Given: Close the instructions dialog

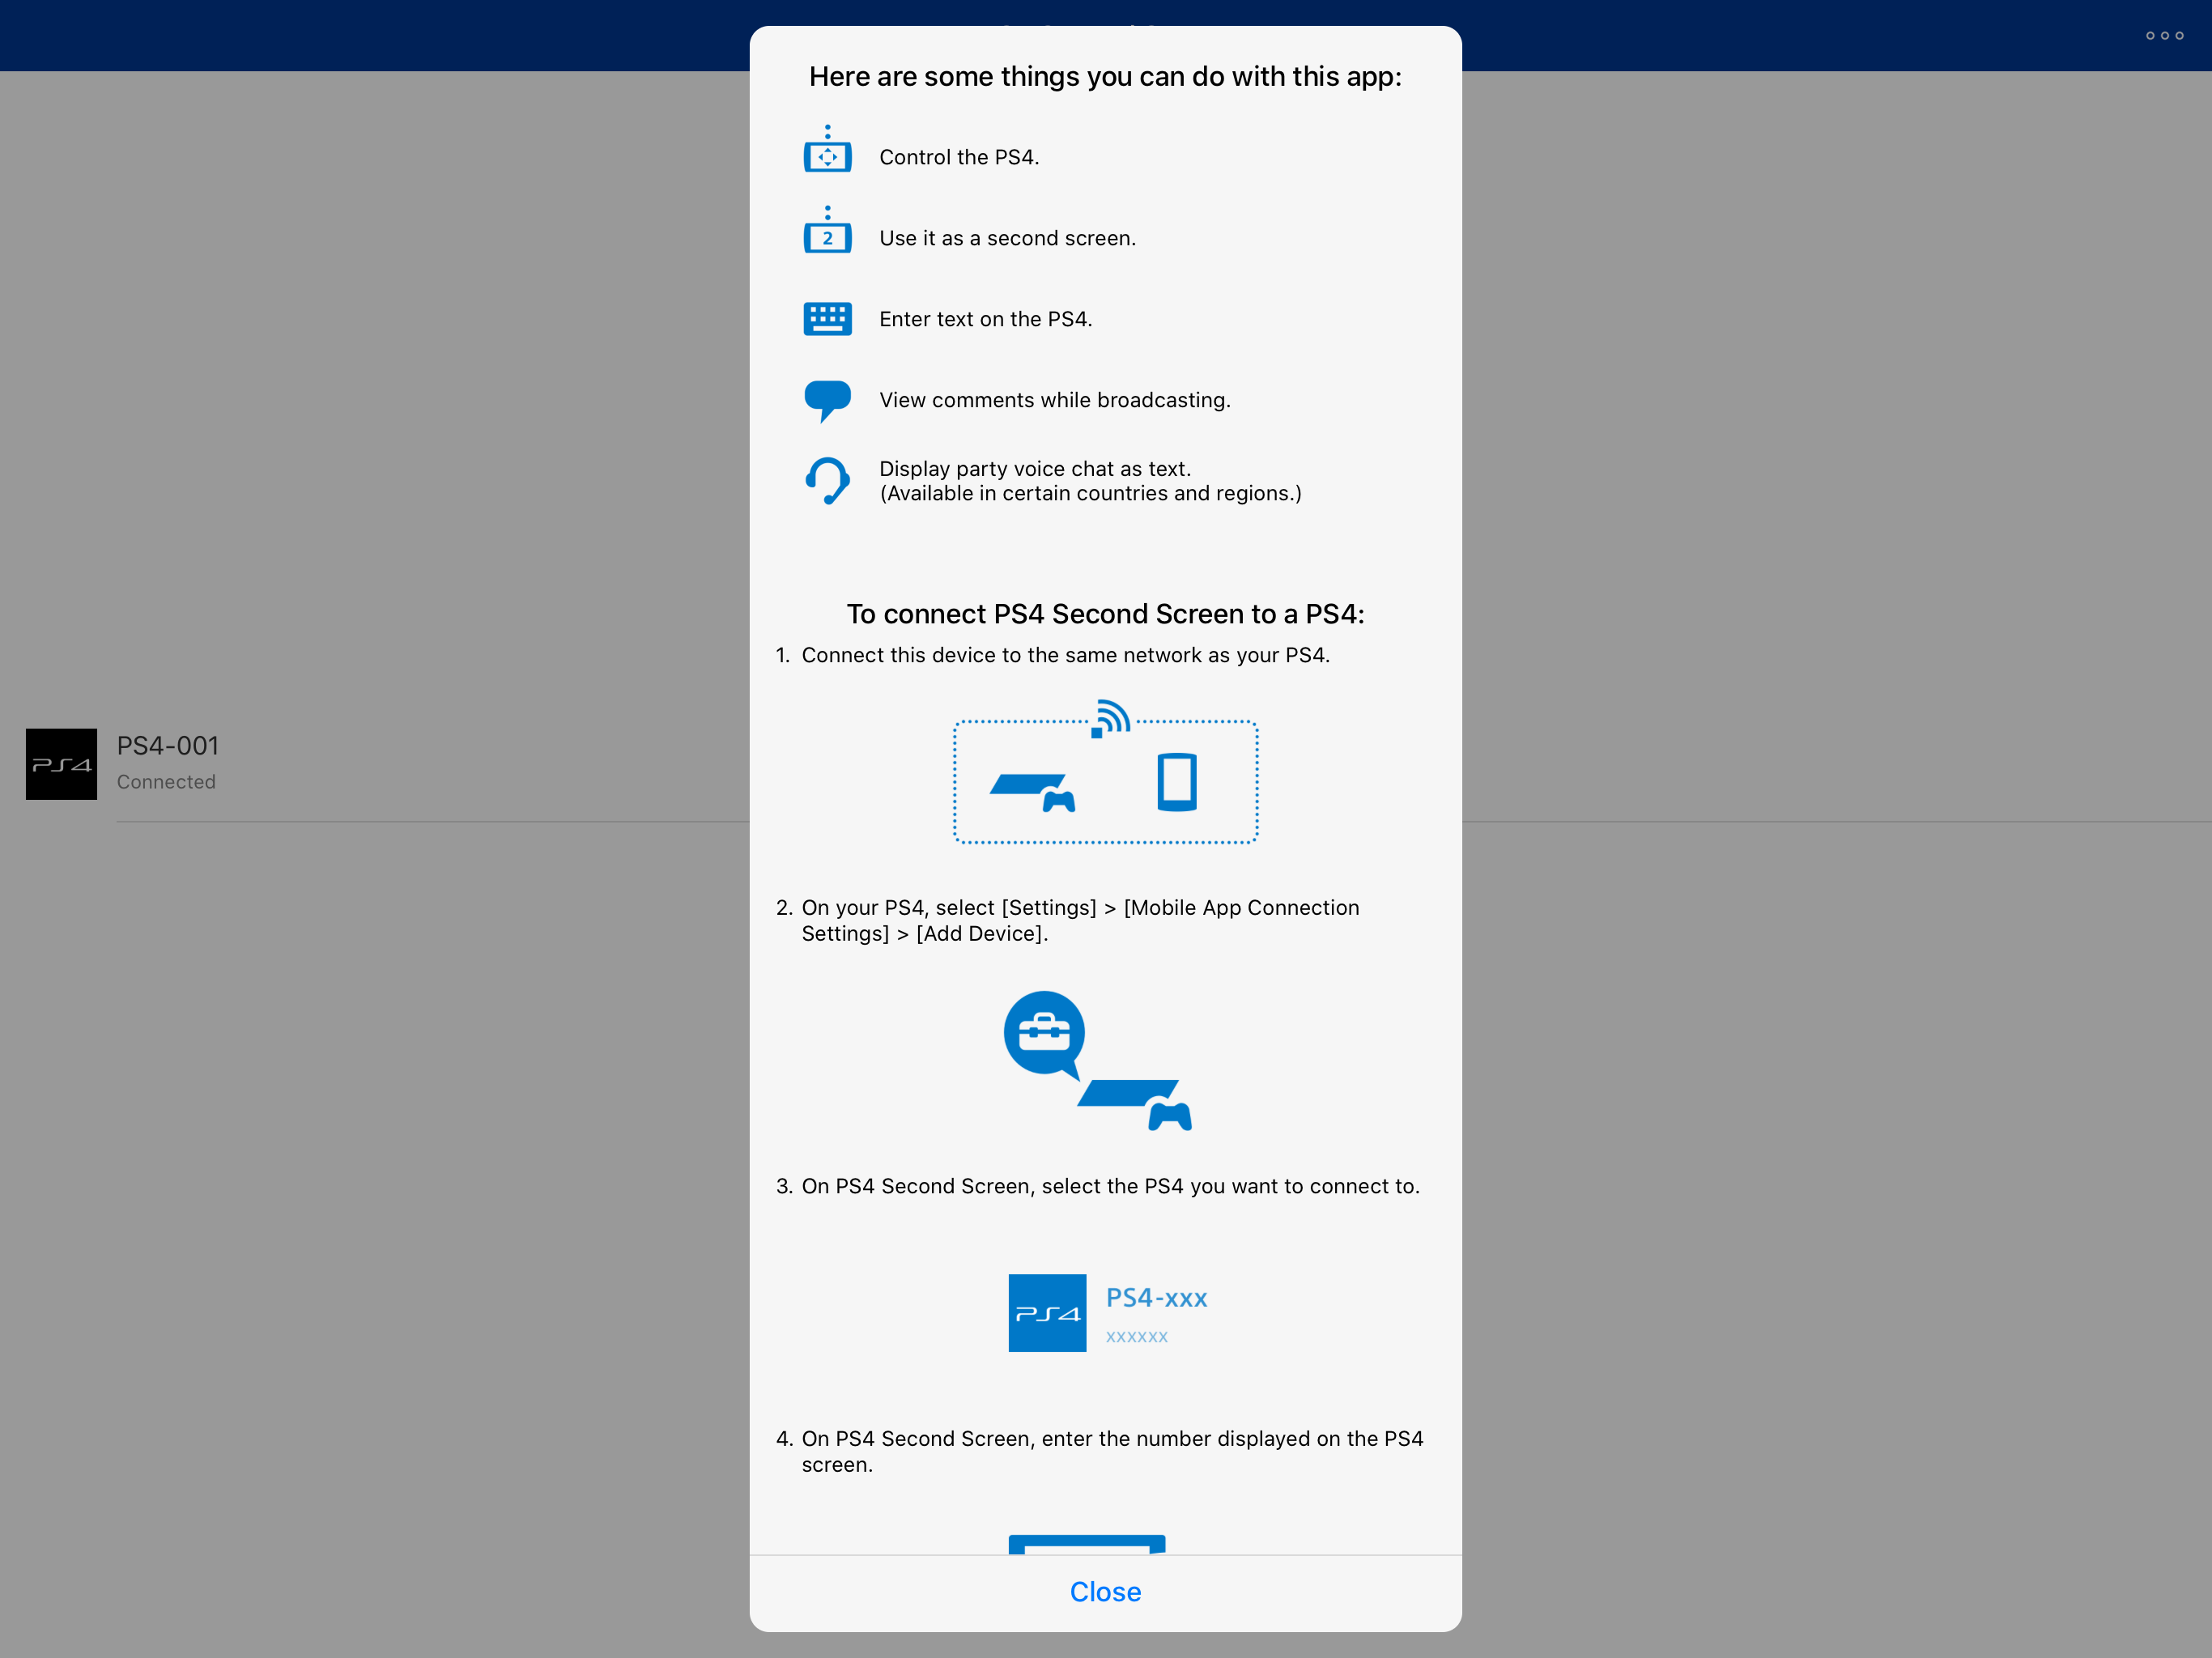Looking at the screenshot, I should 1105,1591.
